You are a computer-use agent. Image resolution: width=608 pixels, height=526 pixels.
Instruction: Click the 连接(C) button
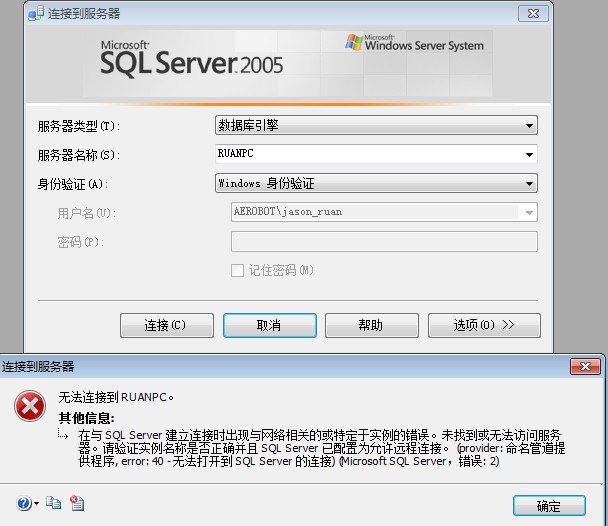[167, 325]
